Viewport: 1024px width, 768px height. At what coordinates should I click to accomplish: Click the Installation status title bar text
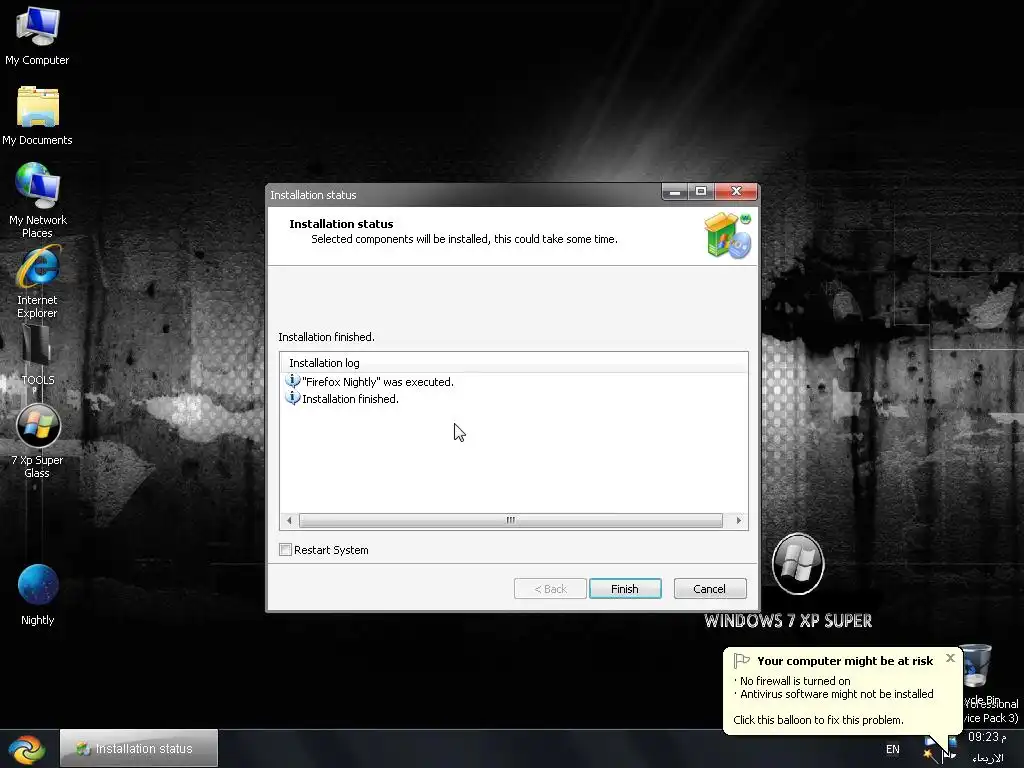tap(313, 195)
